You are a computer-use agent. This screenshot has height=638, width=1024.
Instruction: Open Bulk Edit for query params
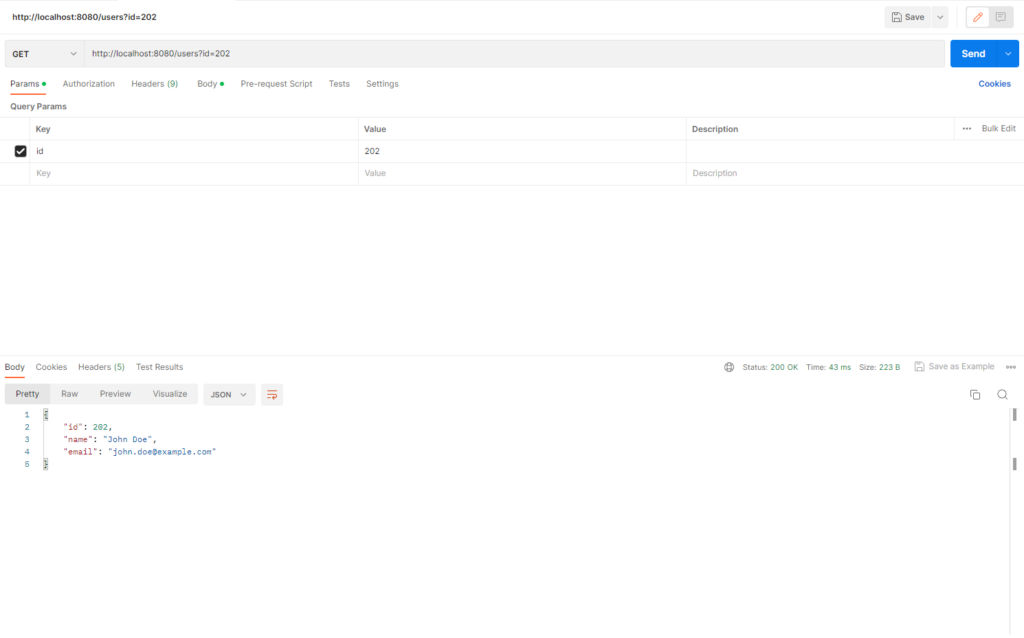click(x=998, y=128)
